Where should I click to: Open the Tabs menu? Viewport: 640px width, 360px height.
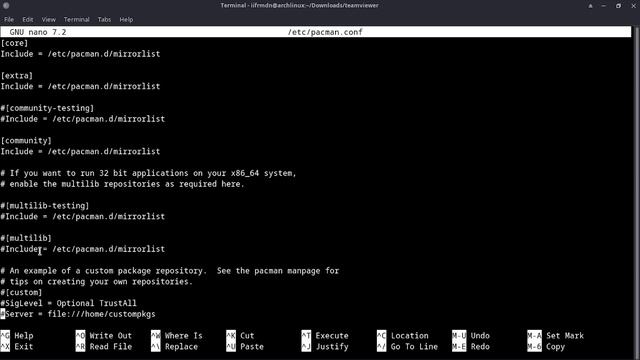[x=104, y=19]
